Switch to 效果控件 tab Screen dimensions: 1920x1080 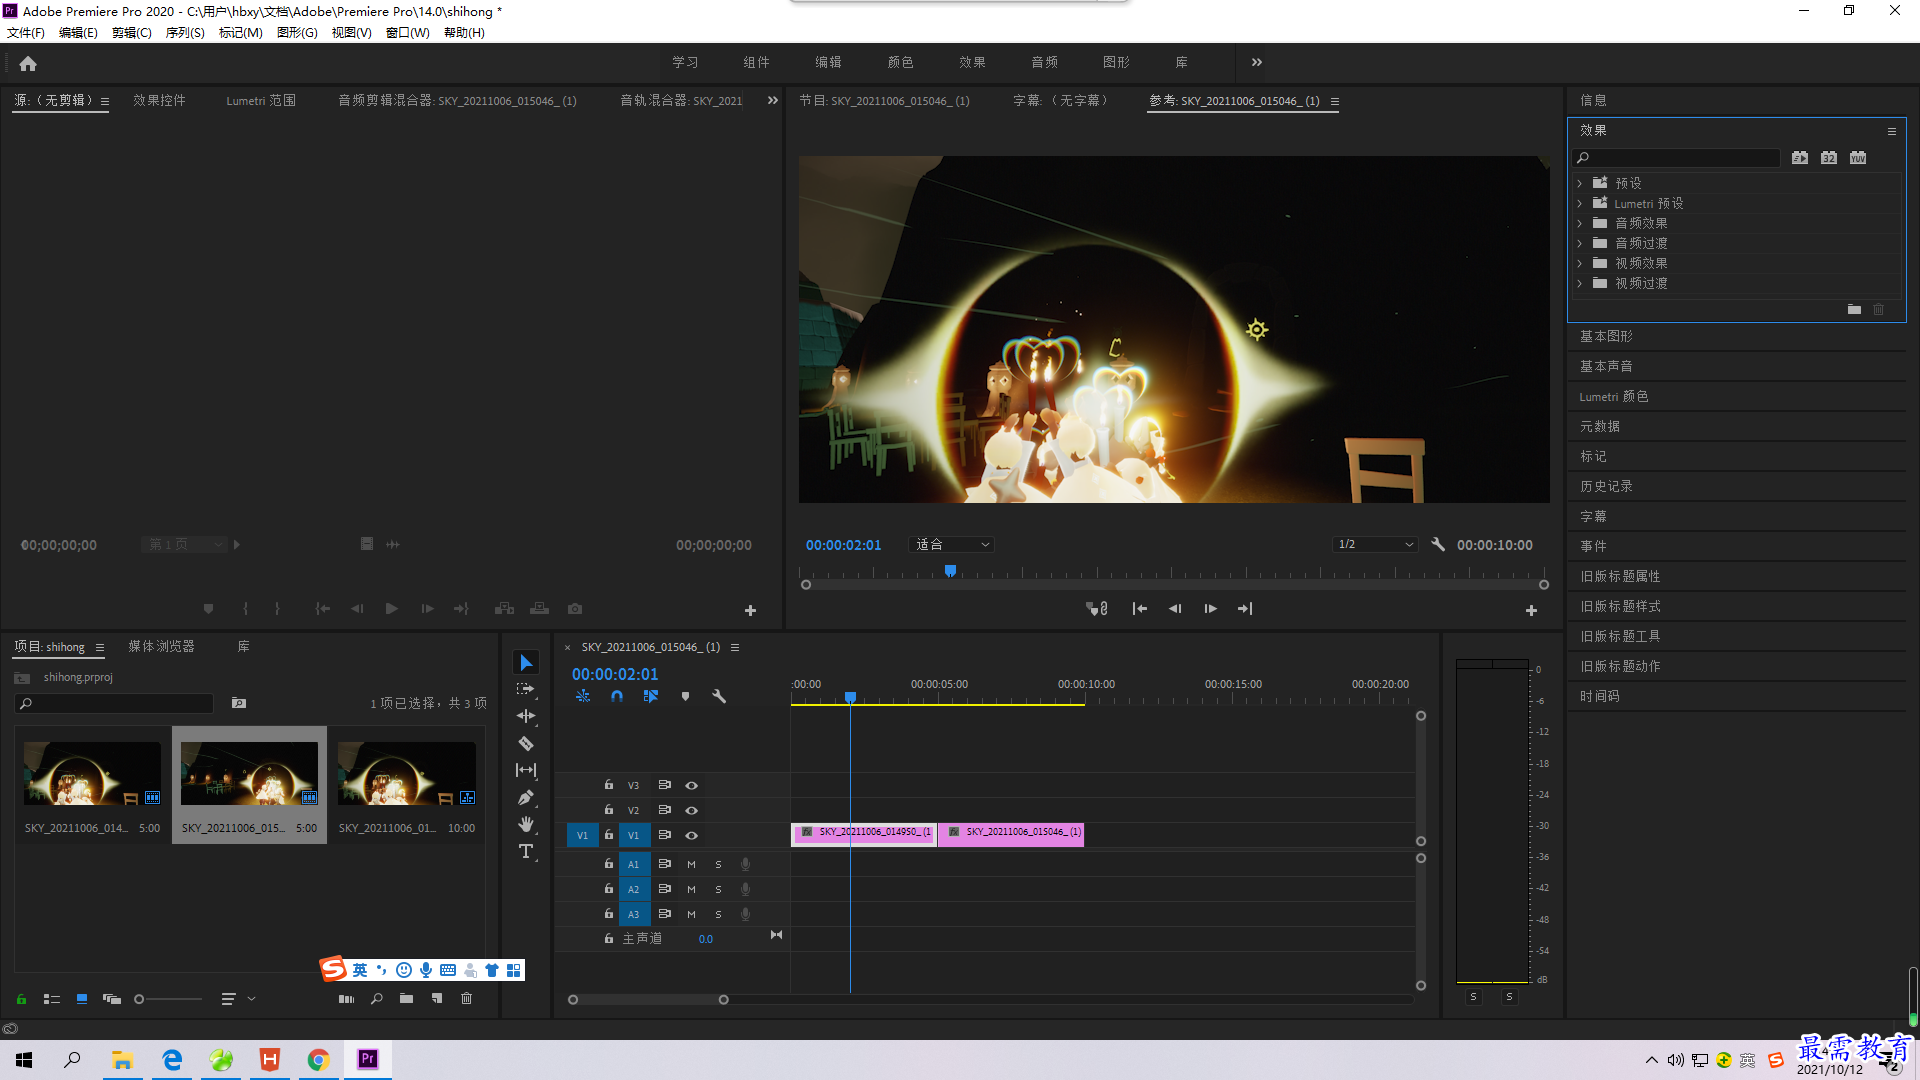(x=159, y=101)
